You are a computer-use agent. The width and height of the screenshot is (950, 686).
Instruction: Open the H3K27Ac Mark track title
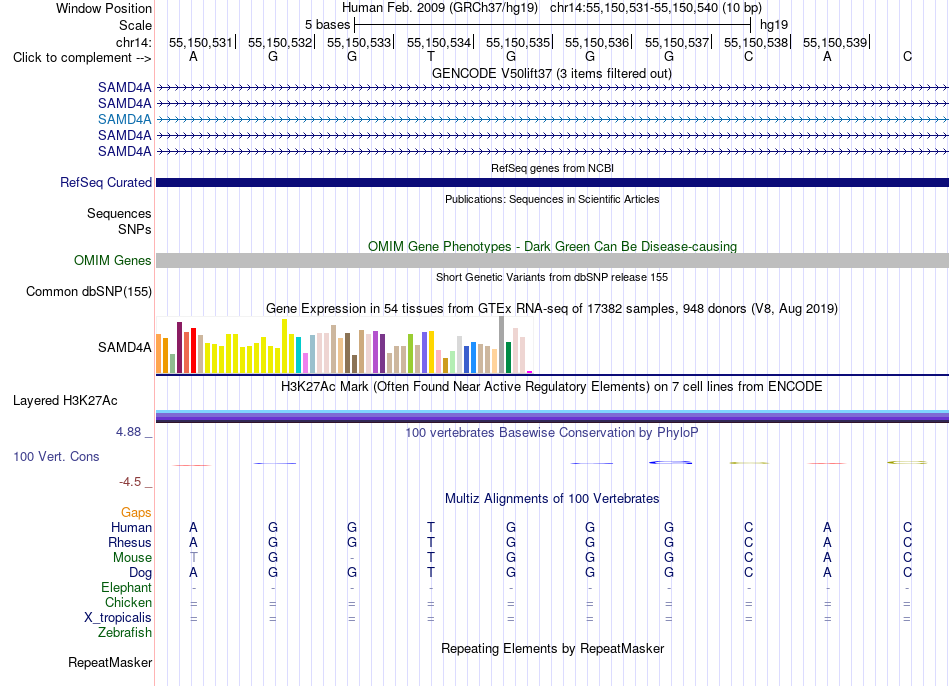pyautogui.click(x=552, y=387)
